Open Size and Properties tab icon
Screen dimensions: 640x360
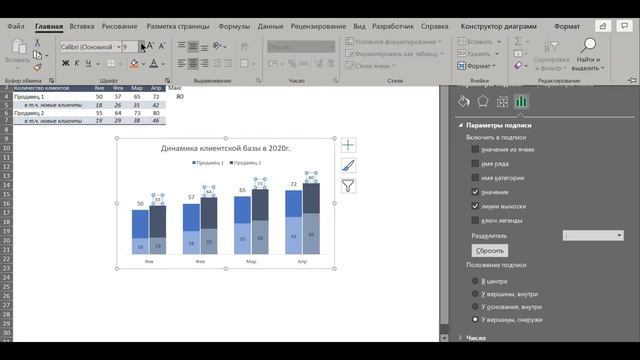[502, 102]
